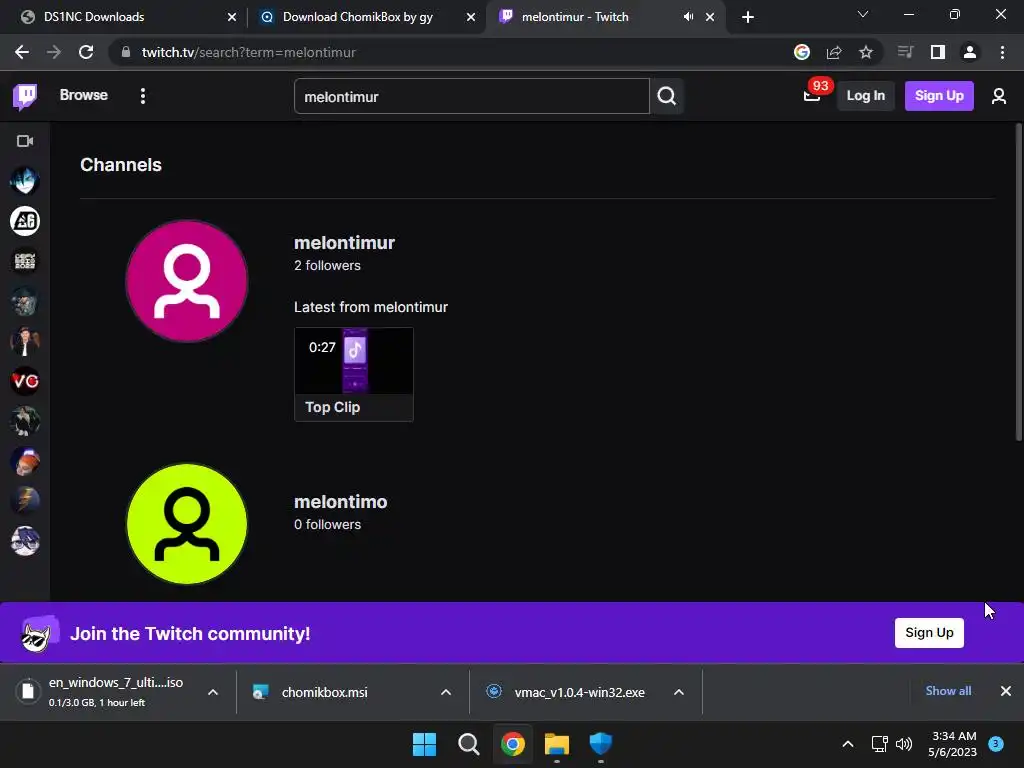This screenshot has width=1024, height=768.
Task: View site info via the lock icon
Action: point(126,52)
